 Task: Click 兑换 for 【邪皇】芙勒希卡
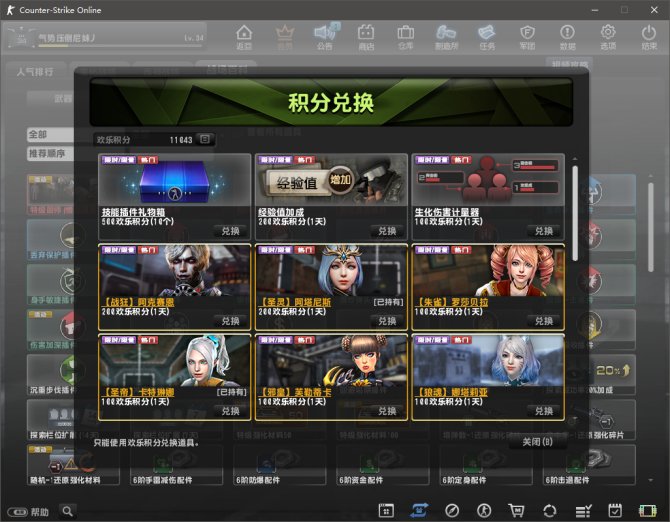[x=387, y=411]
